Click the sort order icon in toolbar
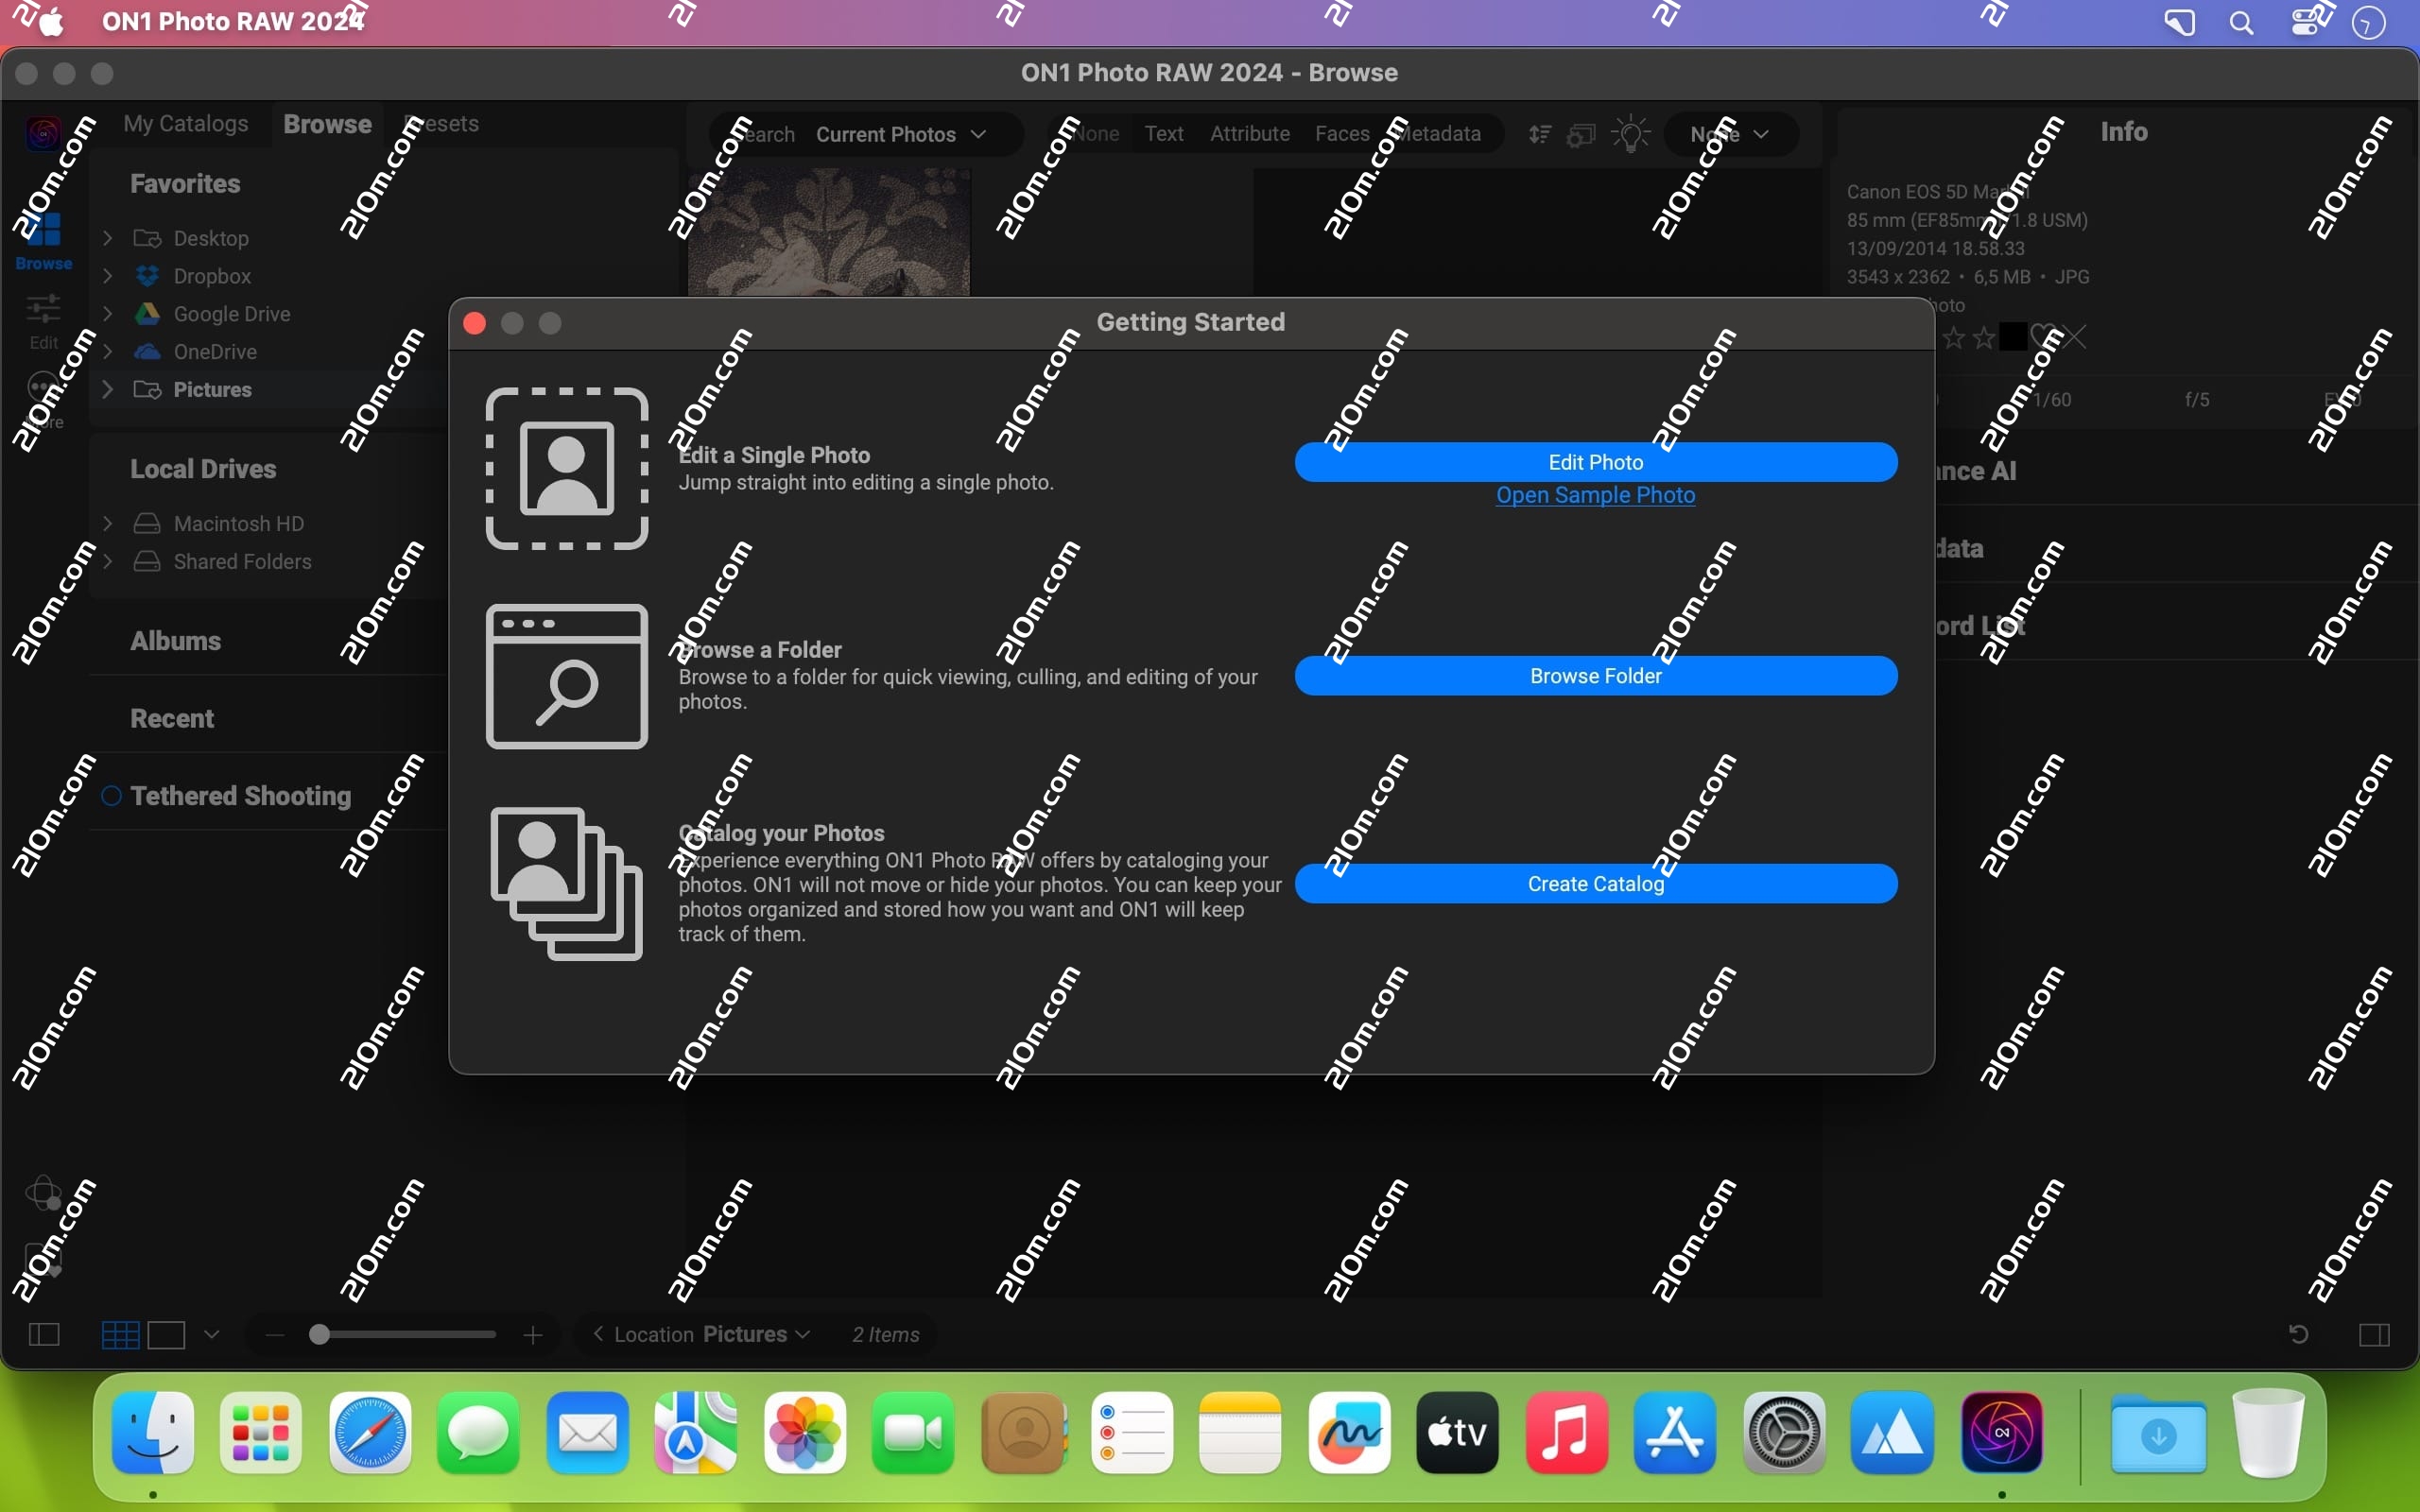 (x=1539, y=134)
